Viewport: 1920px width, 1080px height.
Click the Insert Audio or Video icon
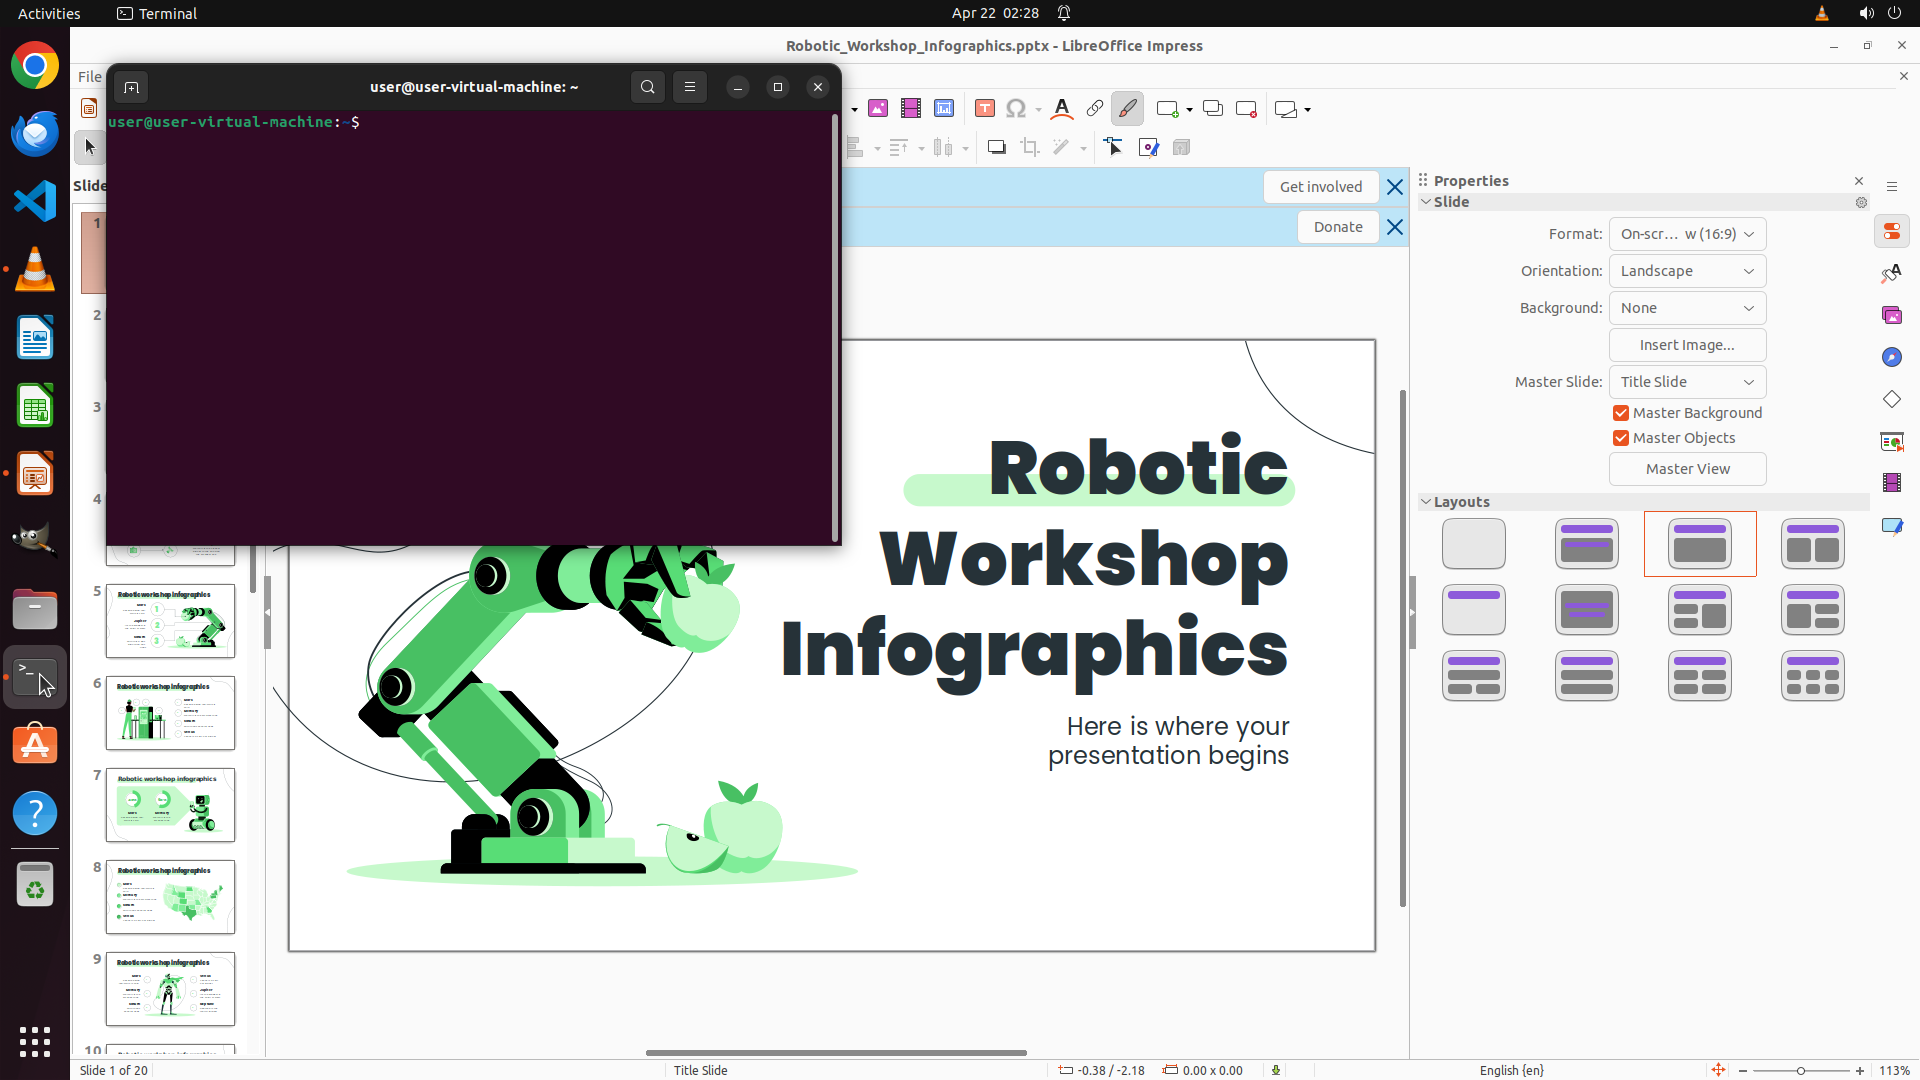[x=911, y=108]
